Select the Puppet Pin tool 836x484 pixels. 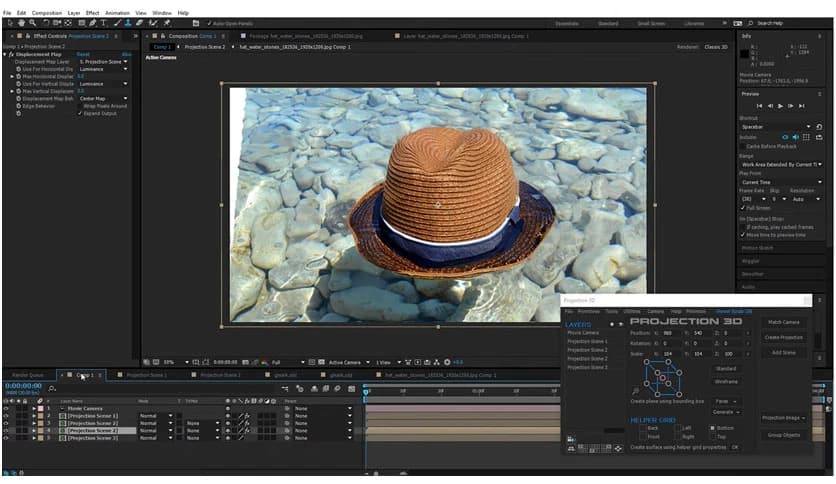pos(167,23)
